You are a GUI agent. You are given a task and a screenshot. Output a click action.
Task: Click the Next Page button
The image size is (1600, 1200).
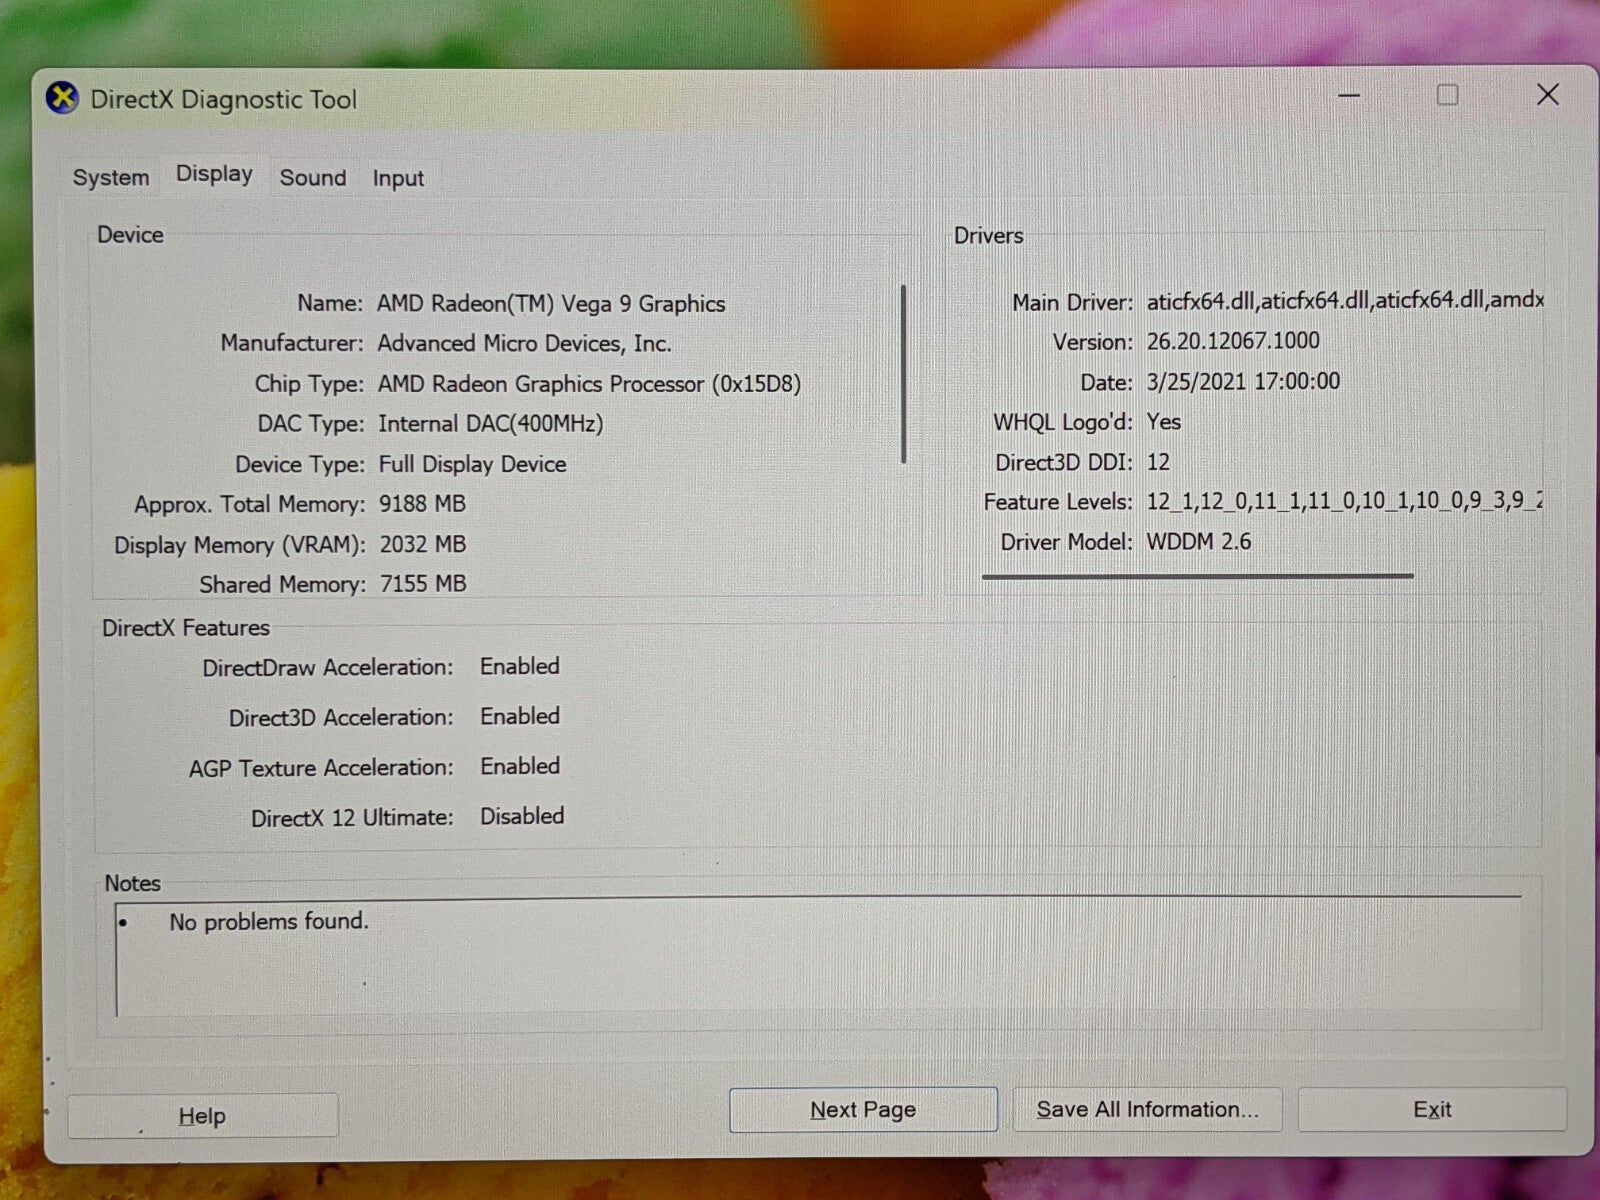[863, 1110]
